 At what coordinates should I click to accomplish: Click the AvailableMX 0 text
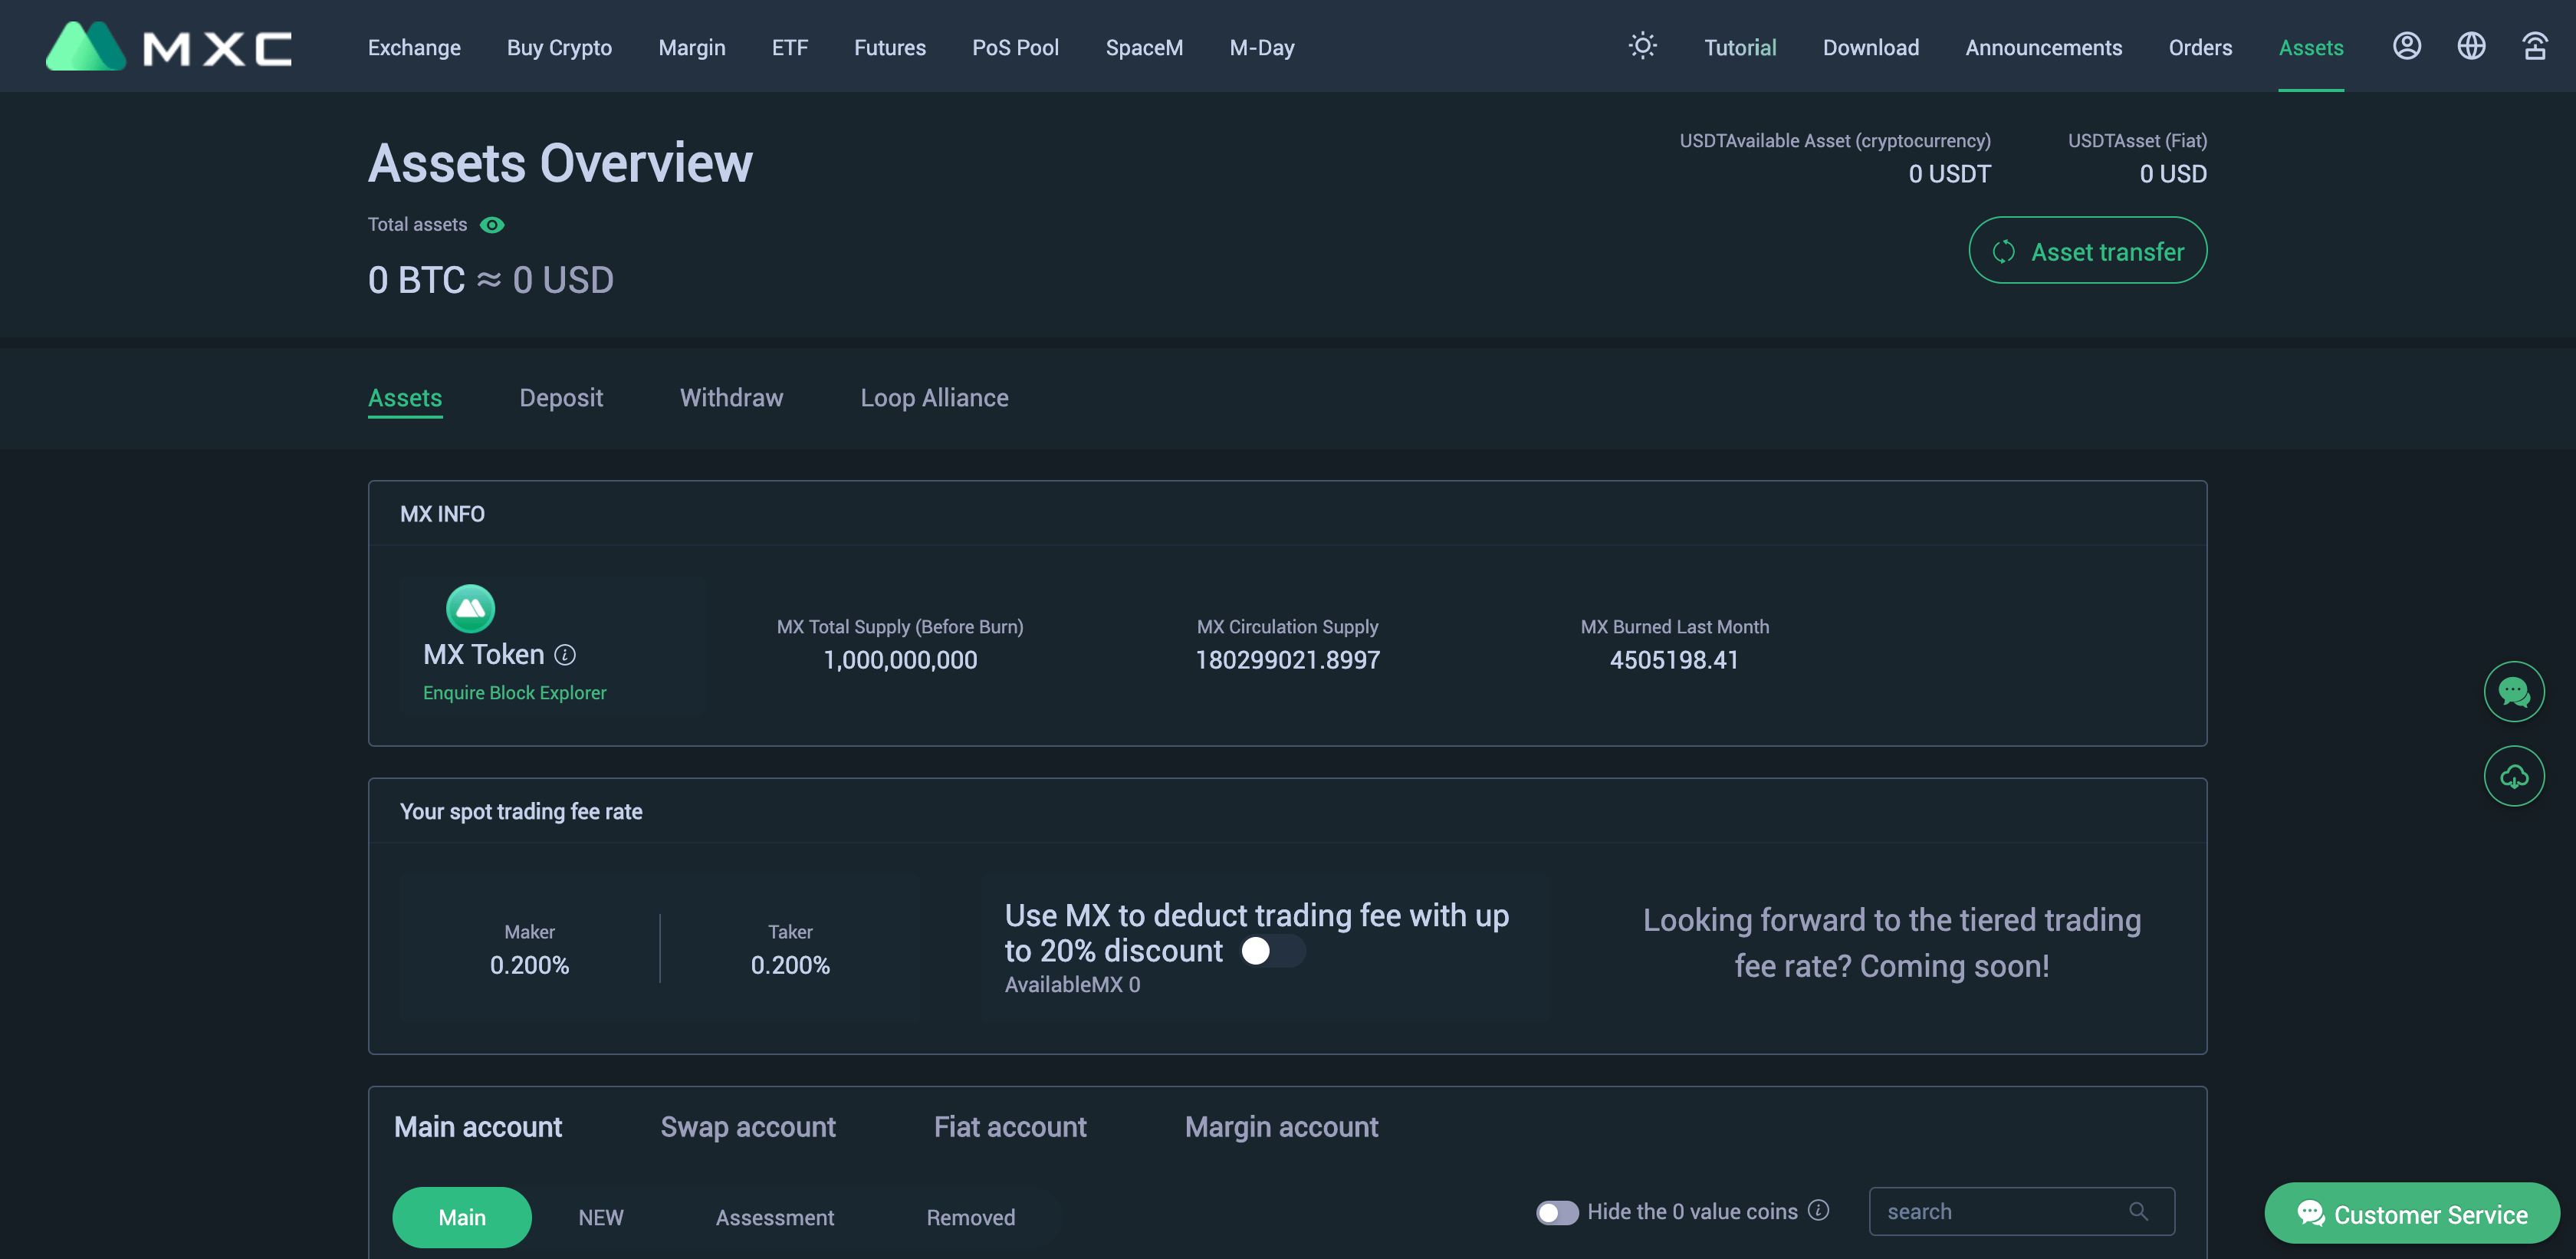1072,985
